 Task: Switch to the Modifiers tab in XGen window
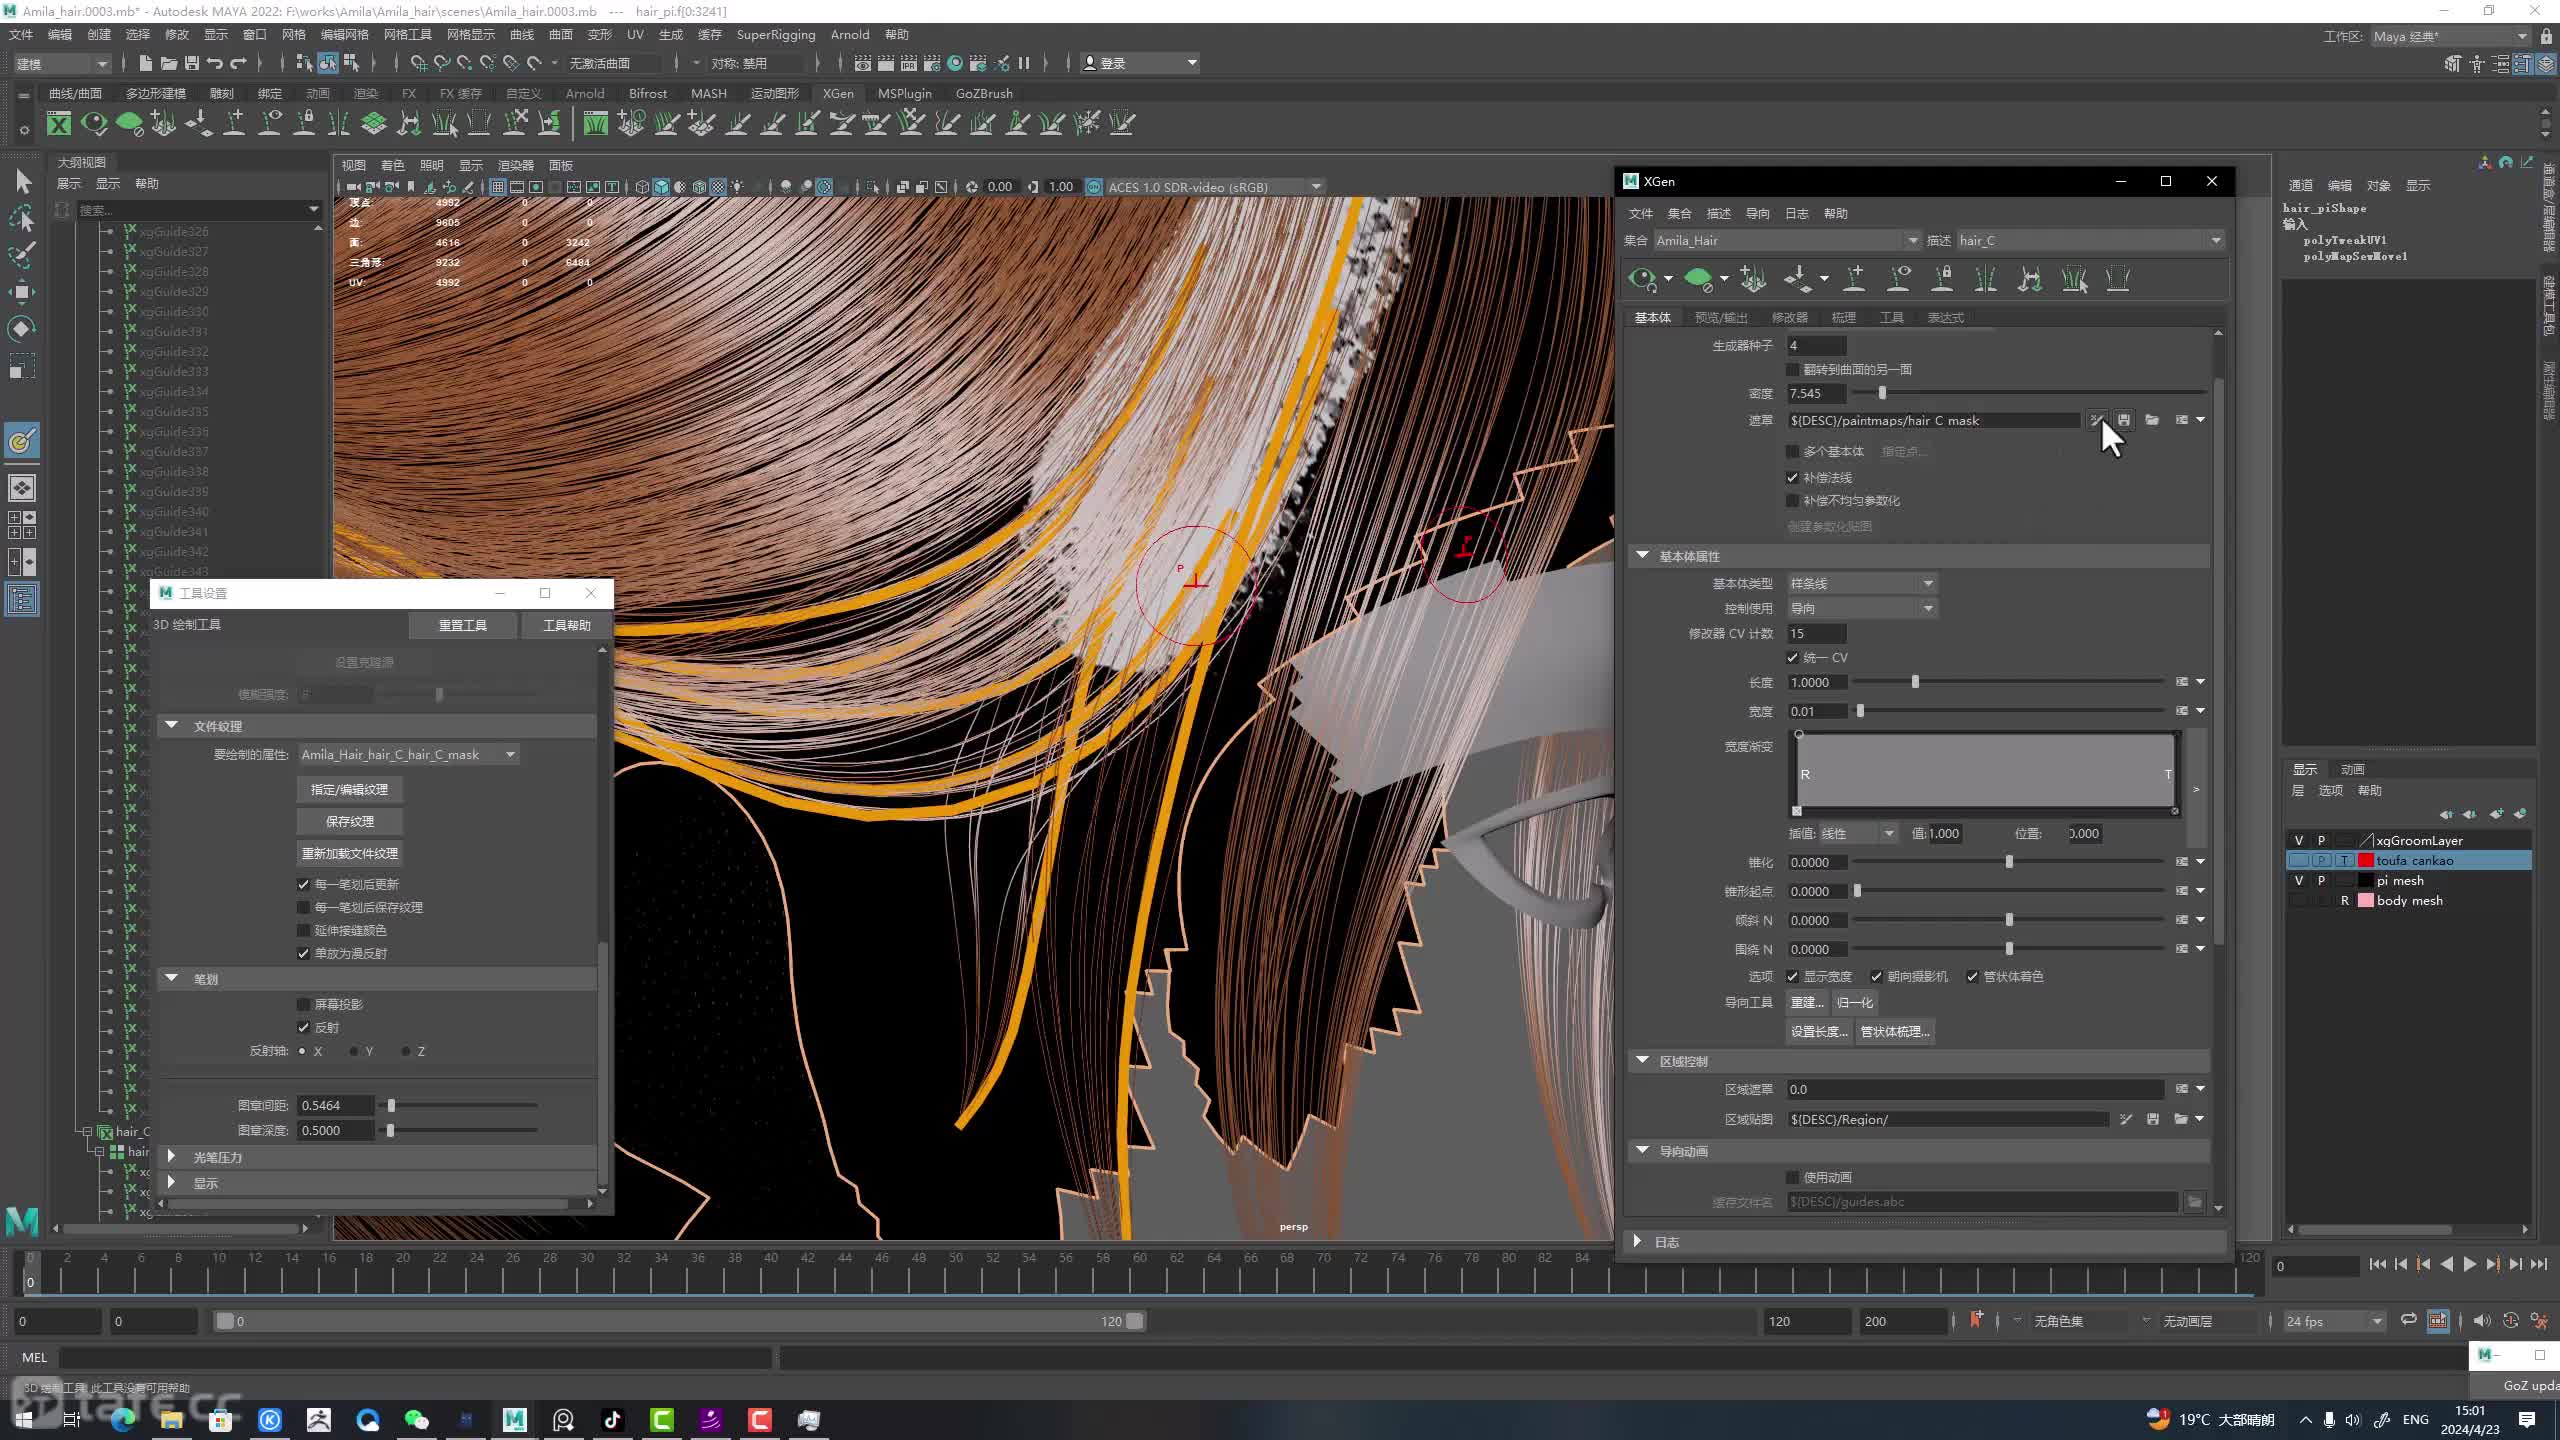(1789, 318)
